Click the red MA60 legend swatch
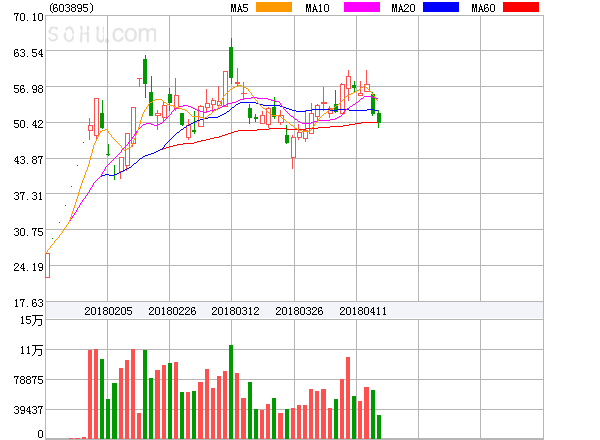Screen dimensions: 600x440 pos(521,7)
